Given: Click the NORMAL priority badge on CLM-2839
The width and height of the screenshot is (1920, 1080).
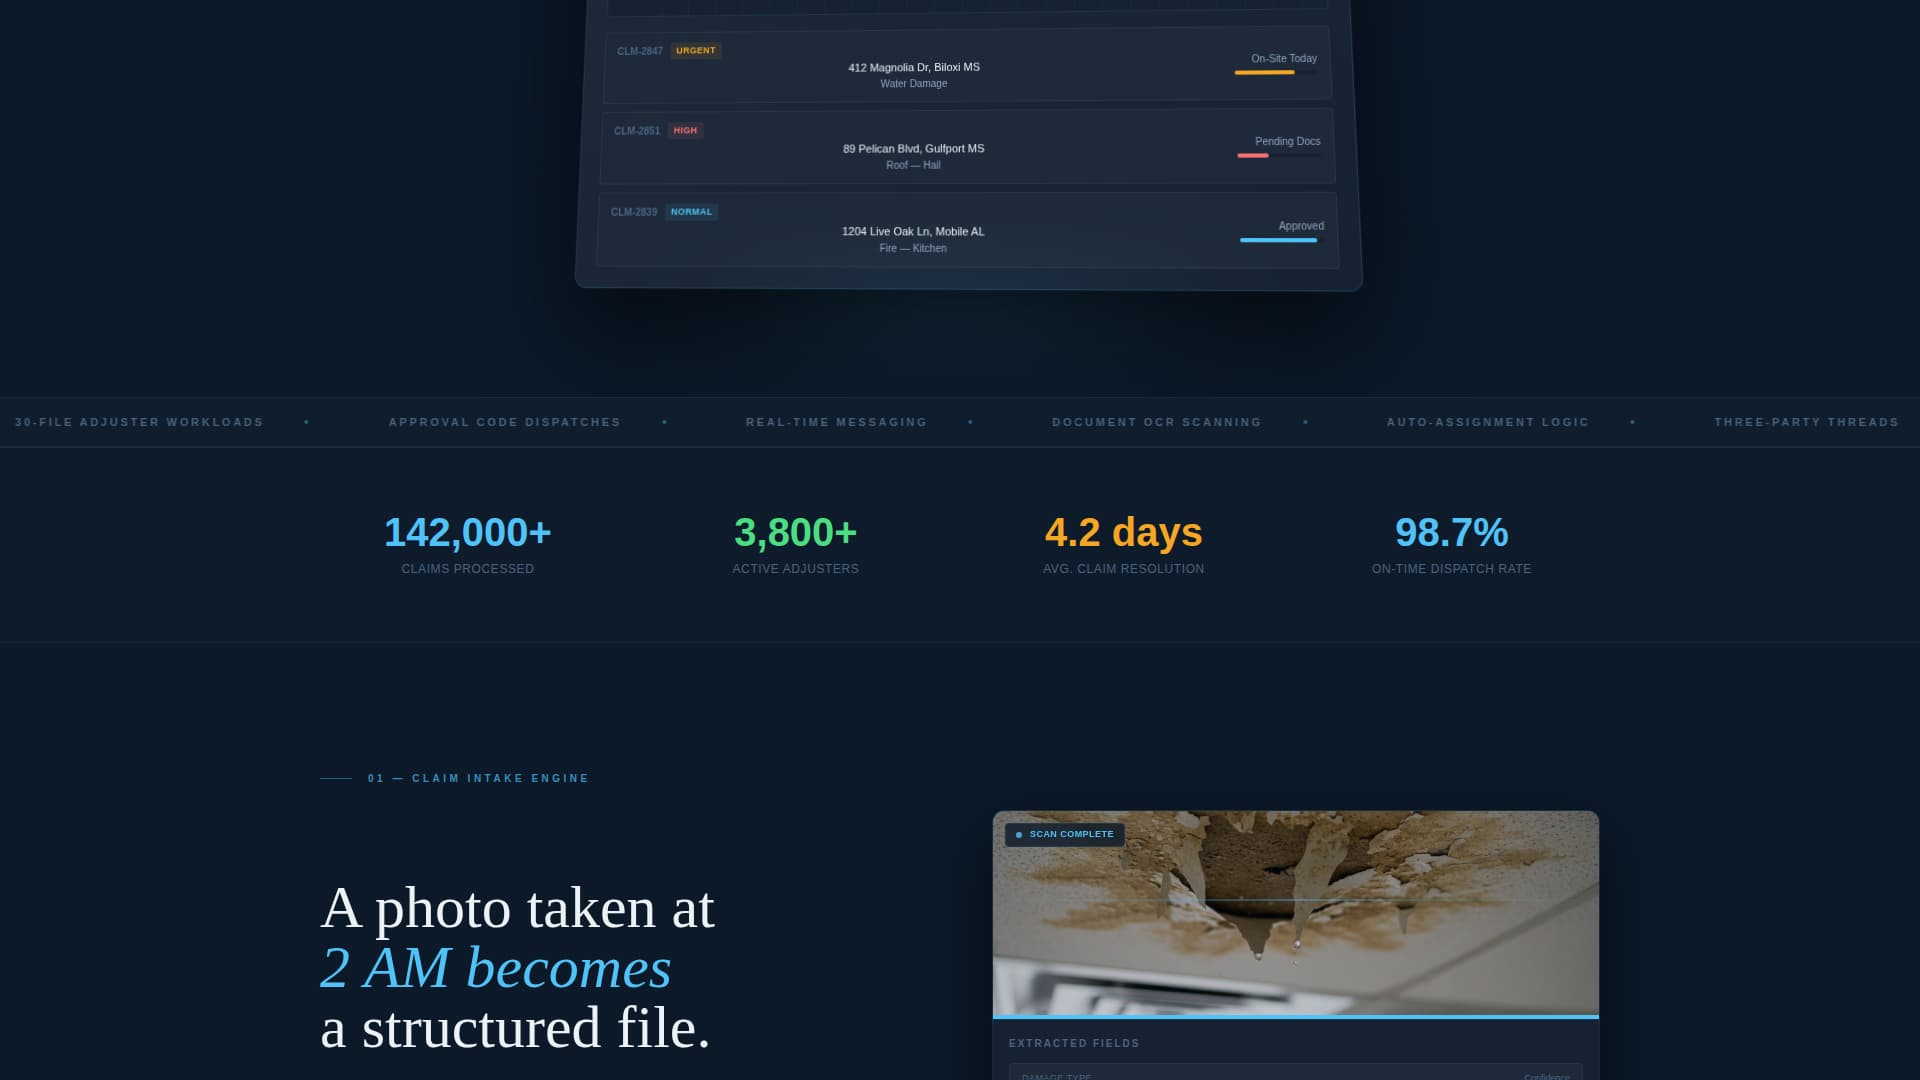Looking at the screenshot, I should tap(692, 211).
